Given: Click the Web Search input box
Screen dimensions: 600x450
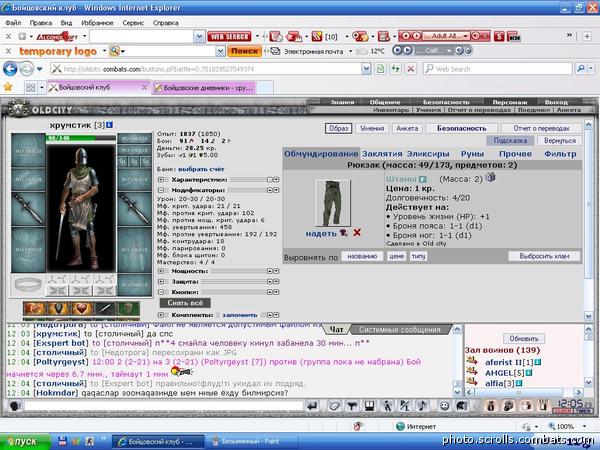Looking at the screenshot, I should coord(497,69).
